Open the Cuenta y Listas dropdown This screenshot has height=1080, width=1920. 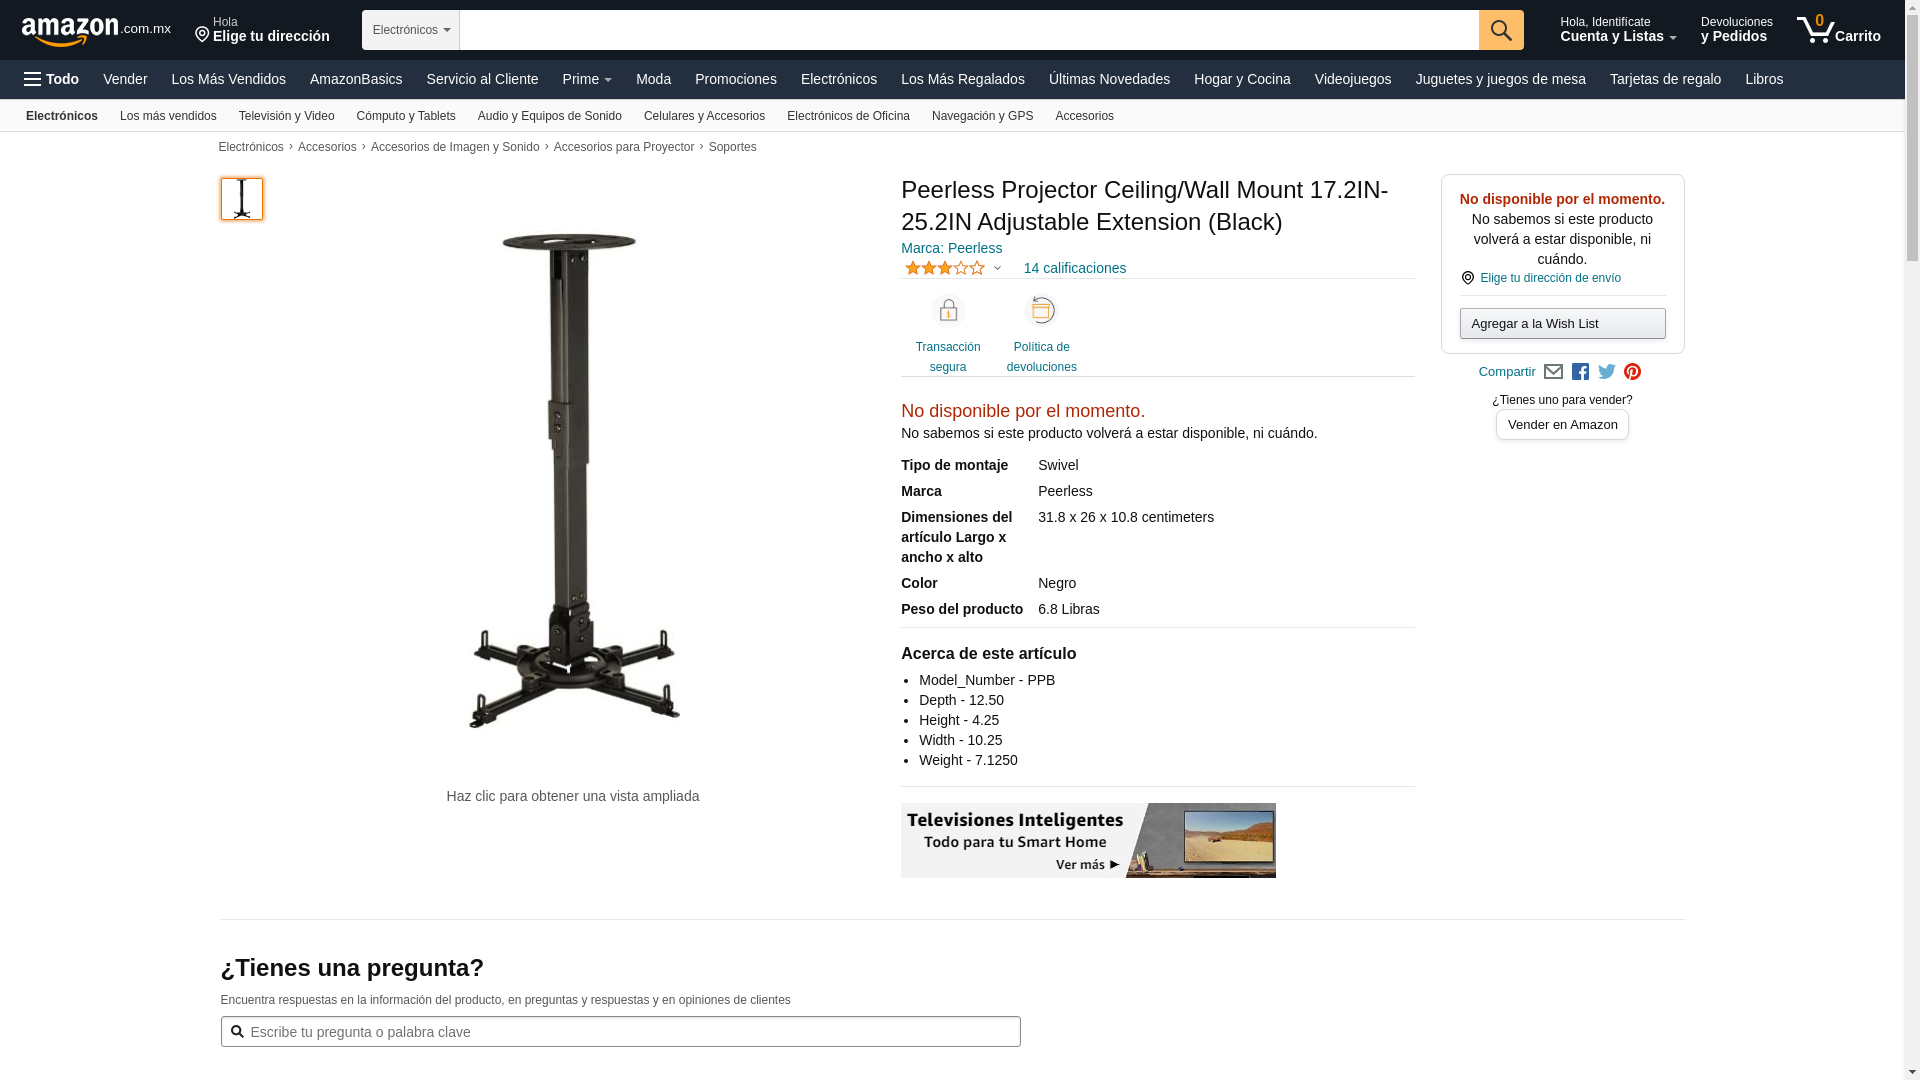(1618, 30)
